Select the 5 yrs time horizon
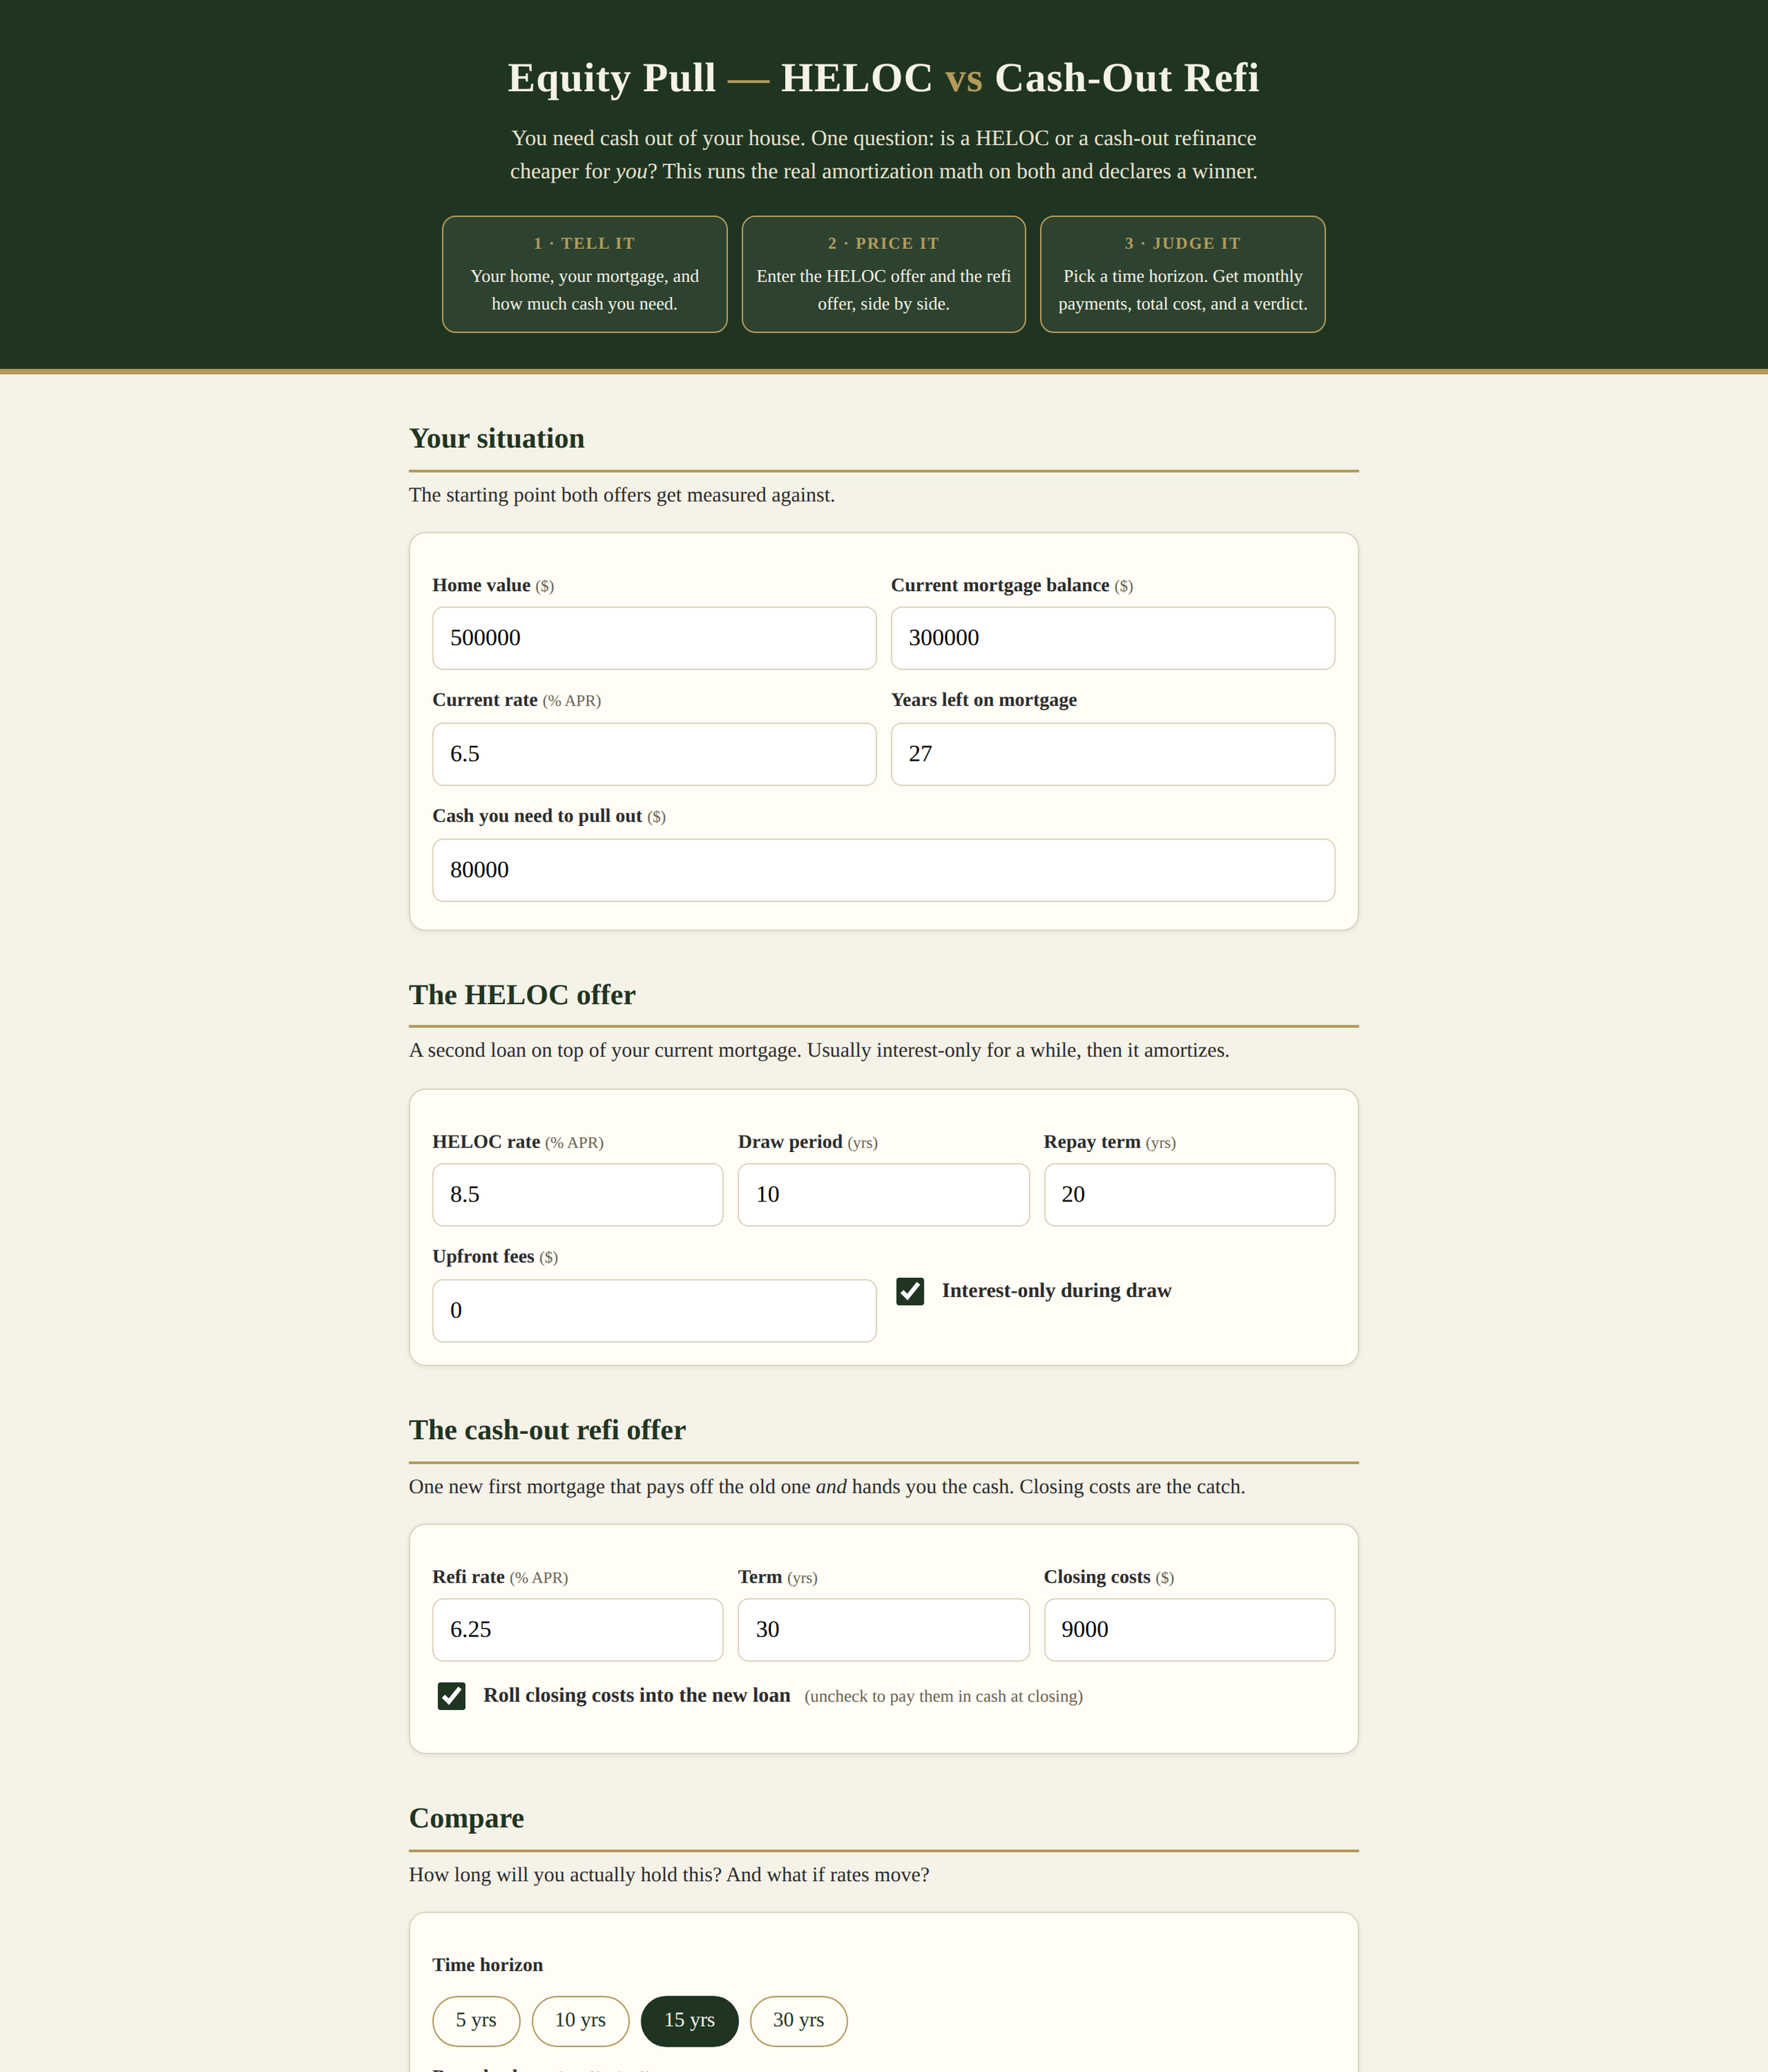 (x=476, y=2020)
